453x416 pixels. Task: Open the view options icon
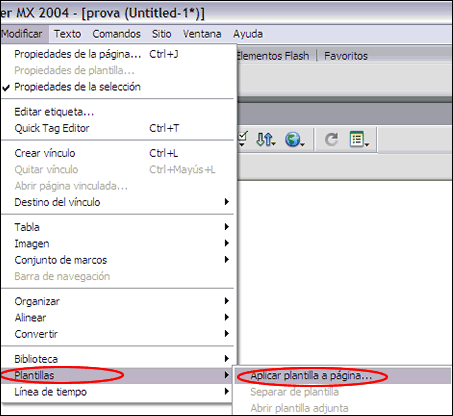tap(359, 139)
